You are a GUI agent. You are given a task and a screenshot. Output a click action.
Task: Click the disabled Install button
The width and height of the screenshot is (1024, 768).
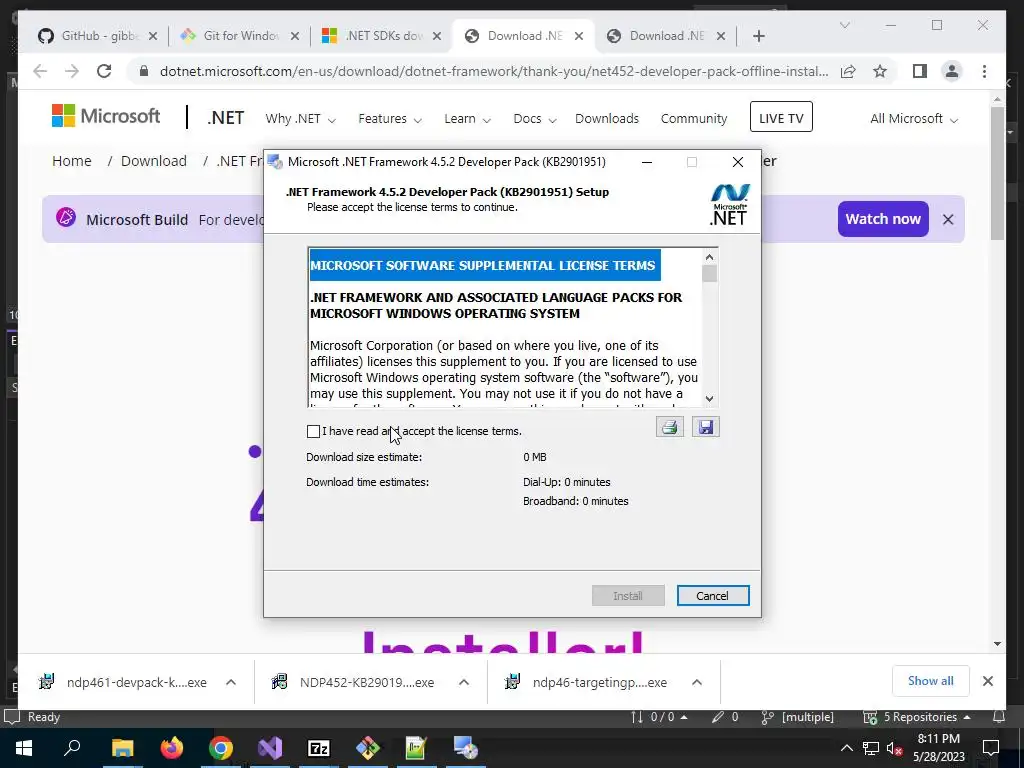click(x=628, y=596)
